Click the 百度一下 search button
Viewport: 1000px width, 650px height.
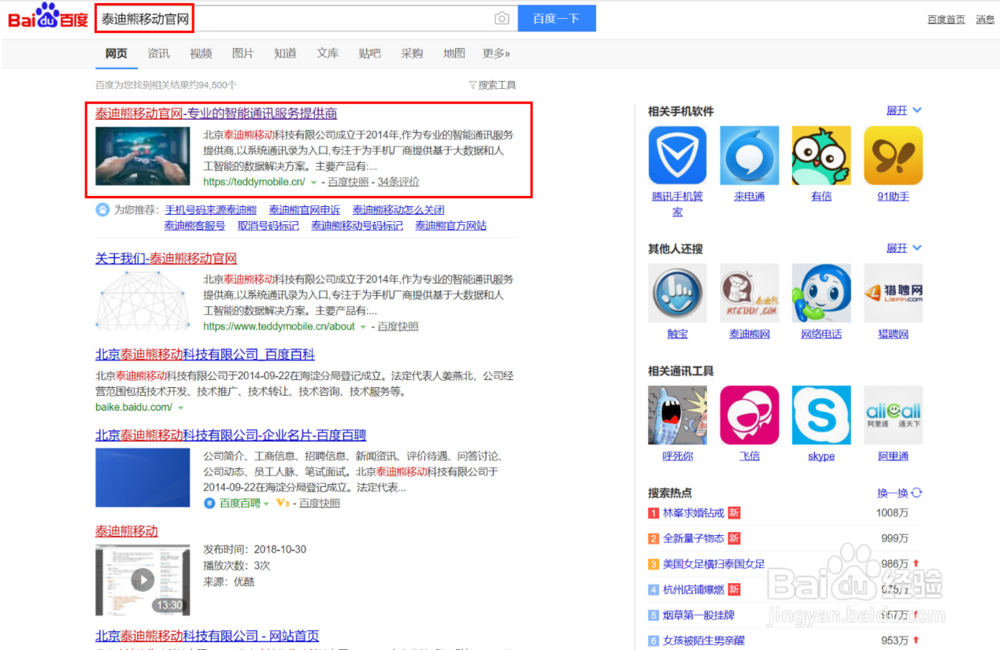pos(557,18)
